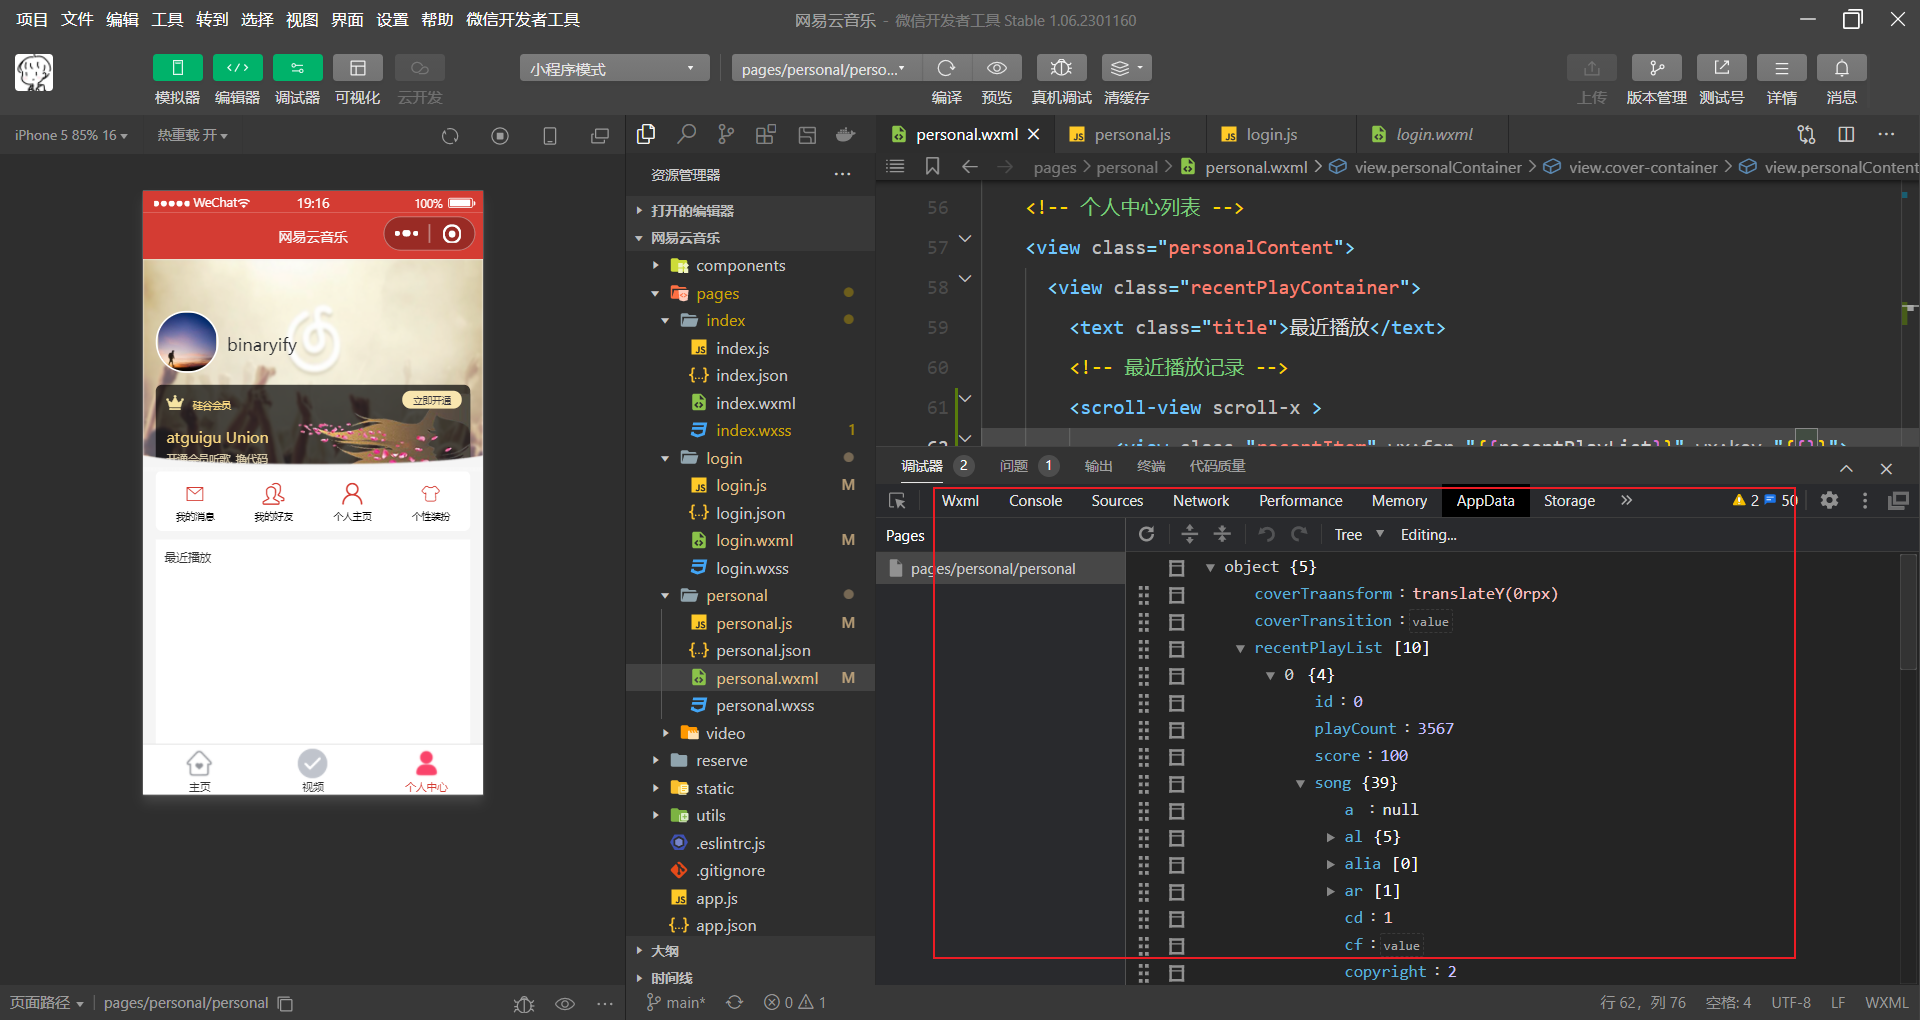Screen dimensions: 1920x1020
Task: Open devtools settings gear
Action: click(x=1829, y=500)
